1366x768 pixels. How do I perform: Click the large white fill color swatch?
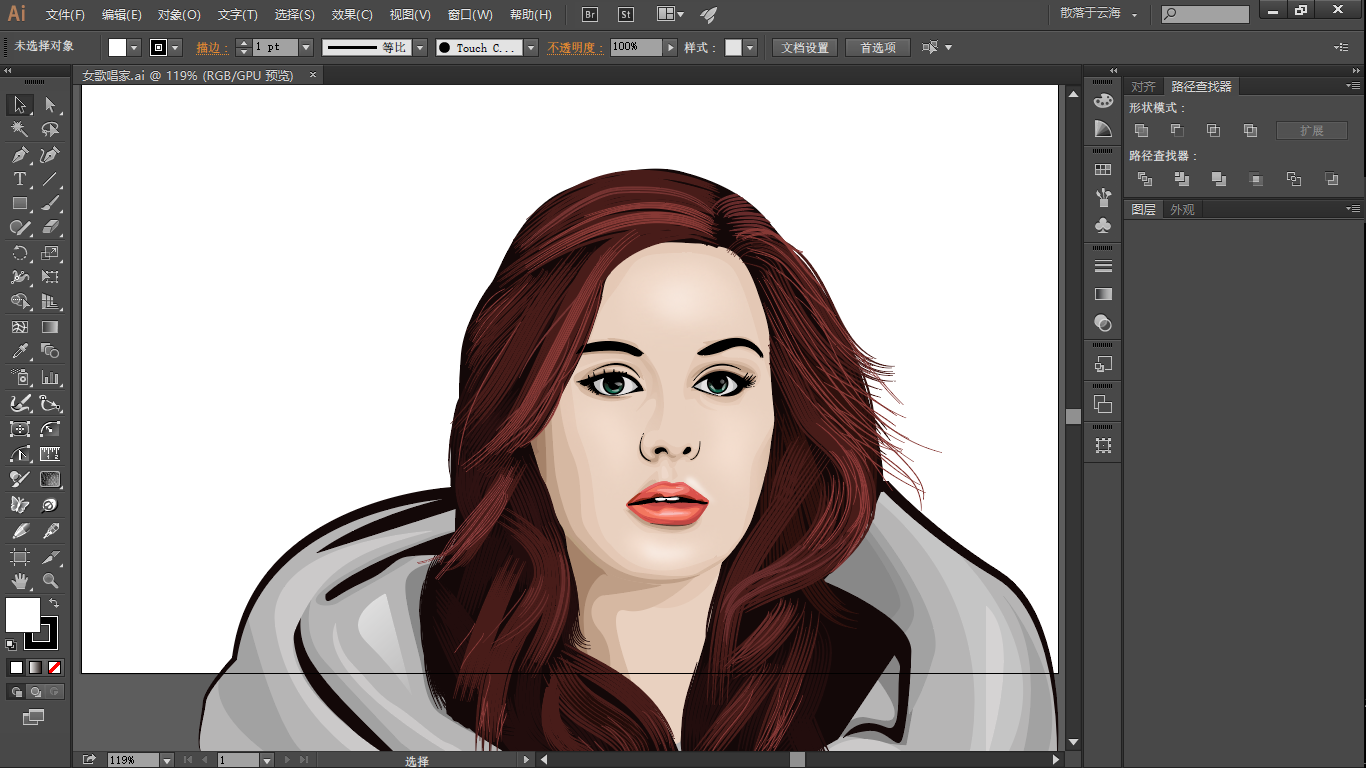coord(23,615)
